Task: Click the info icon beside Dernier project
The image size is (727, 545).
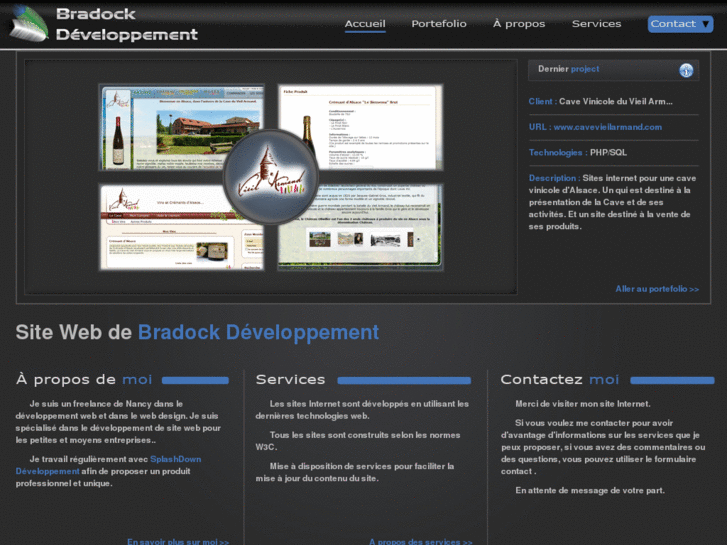Action: tap(686, 70)
